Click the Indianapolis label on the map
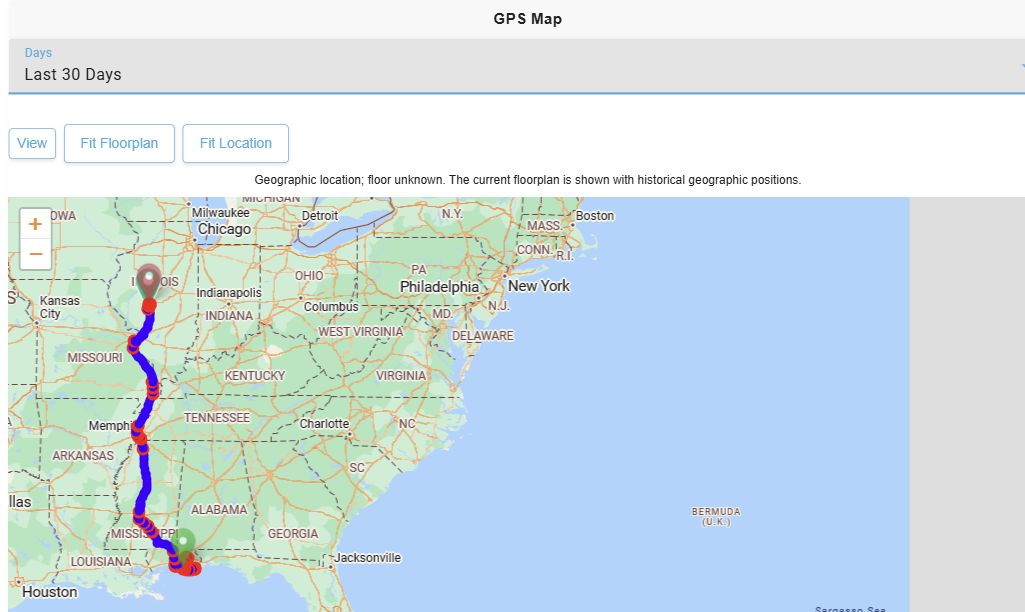The image size is (1025, 612). point(229,293)
